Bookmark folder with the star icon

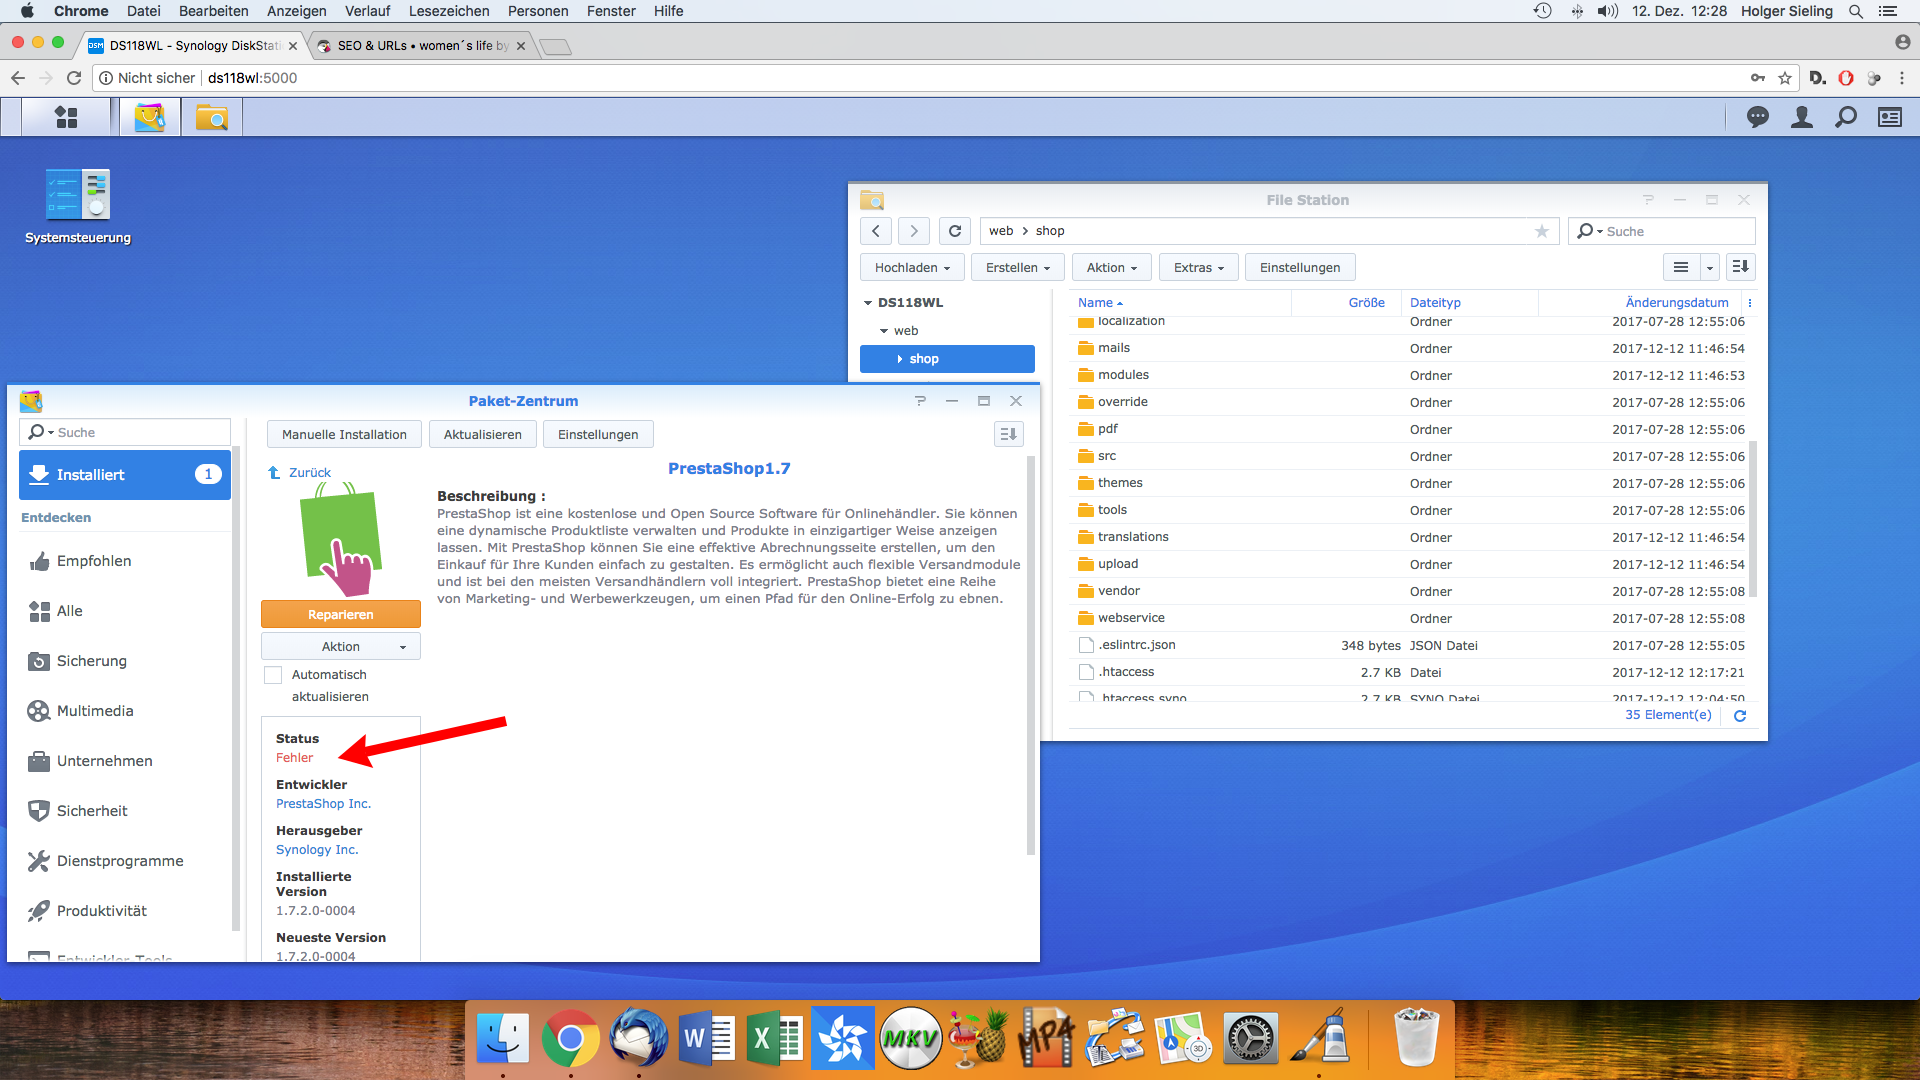1541,231
